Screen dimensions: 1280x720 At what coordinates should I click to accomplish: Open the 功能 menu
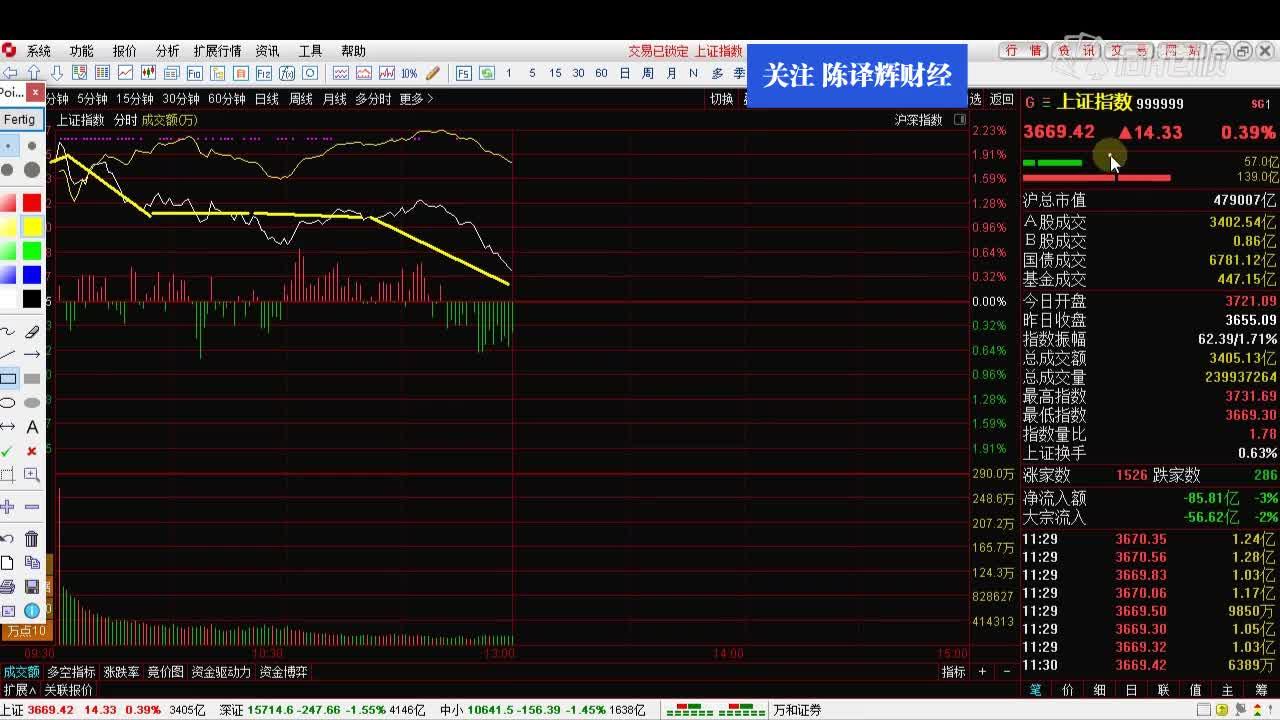tap(81, 51)
